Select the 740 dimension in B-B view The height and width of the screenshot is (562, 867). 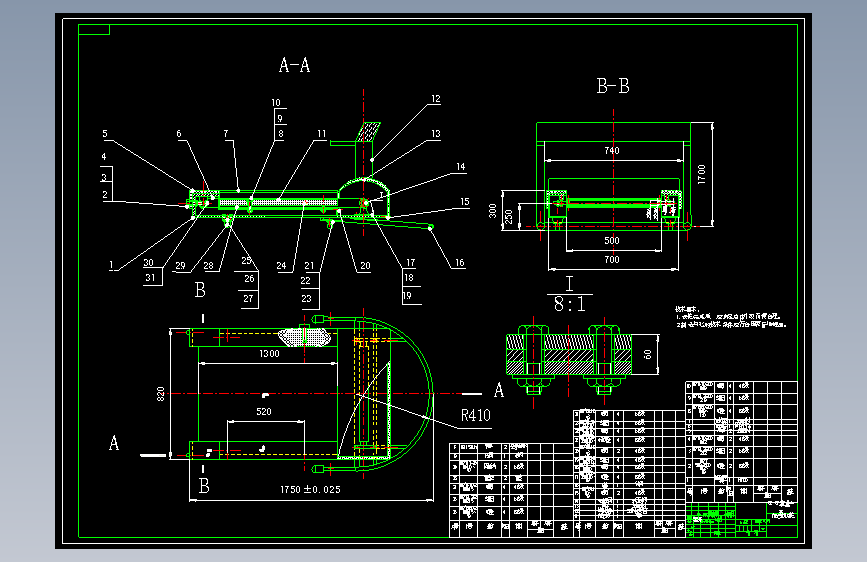click(x=612, y=150)
